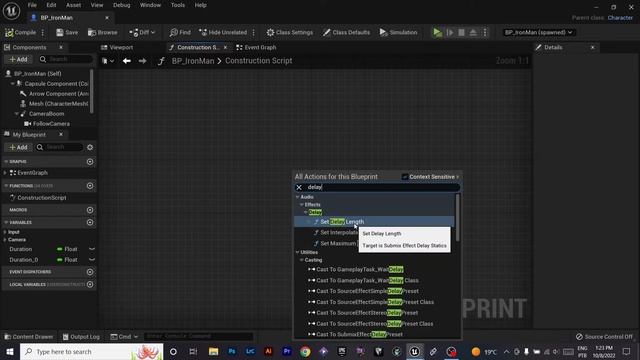Add a new local variable
The width and height of the screenshot is (640, 360).
[90, 284]
